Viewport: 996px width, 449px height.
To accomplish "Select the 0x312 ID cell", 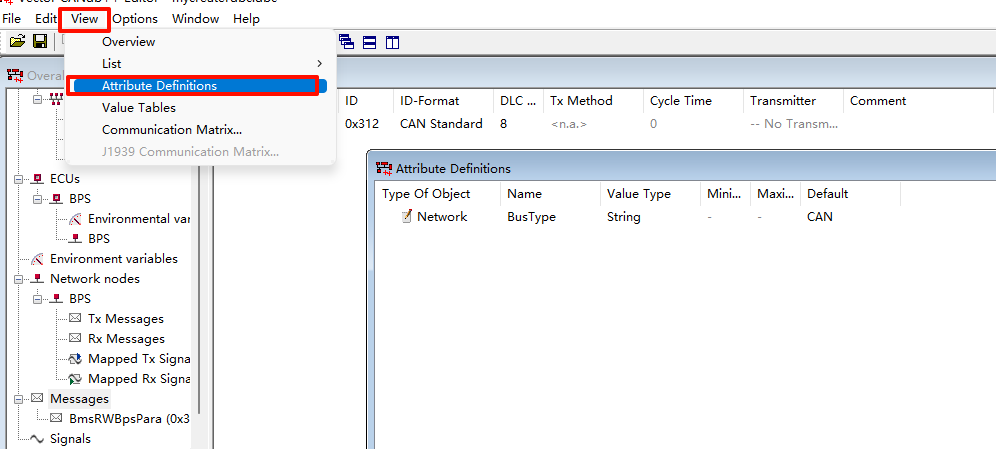I will 362,124.
